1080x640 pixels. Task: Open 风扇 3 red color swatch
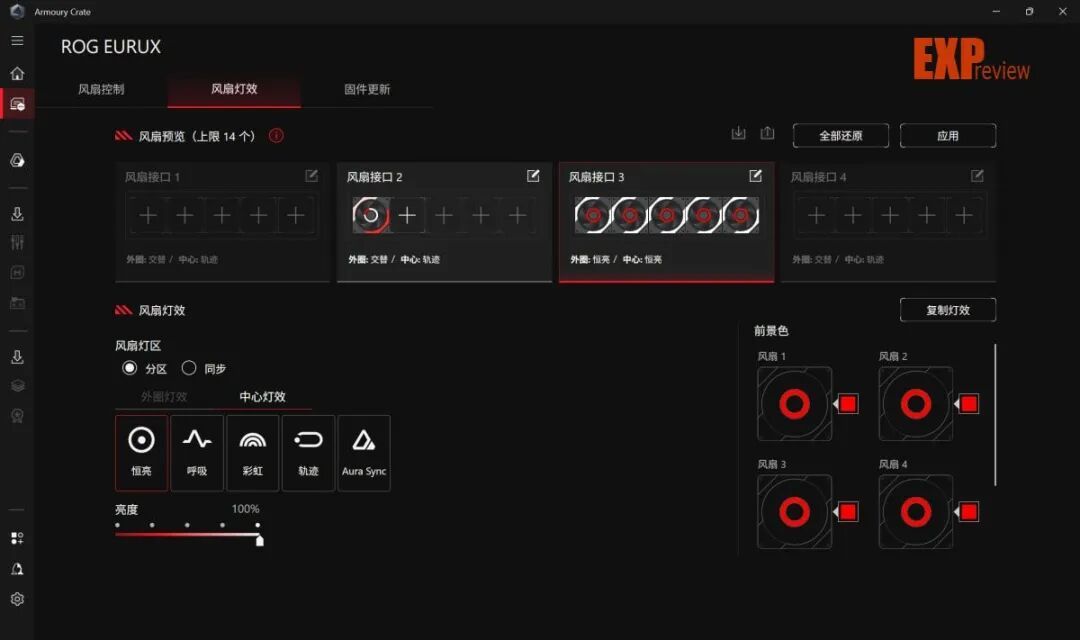(x=848, y=512)
